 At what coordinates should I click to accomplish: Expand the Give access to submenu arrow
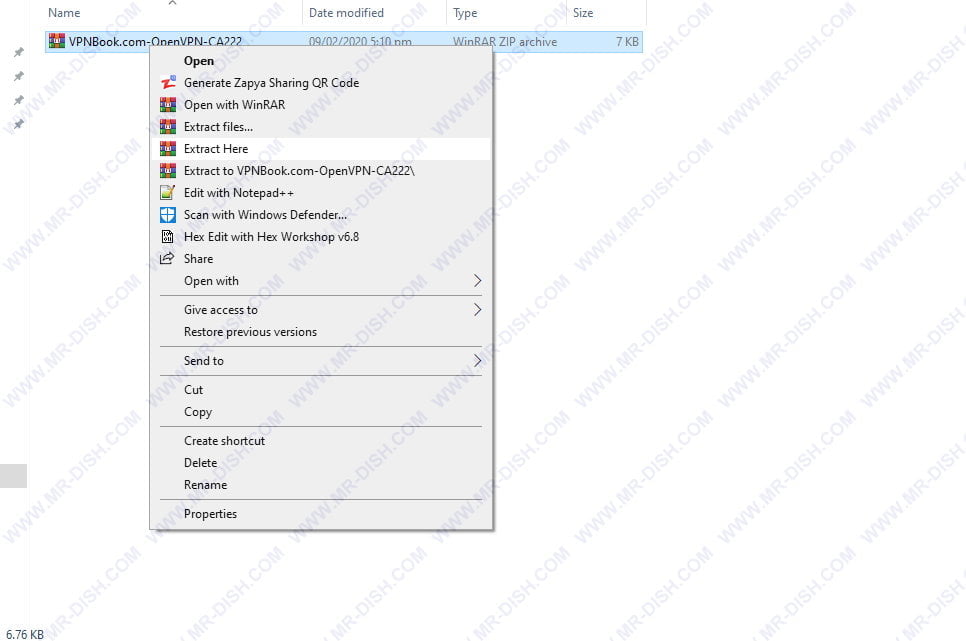pos(477,310)
